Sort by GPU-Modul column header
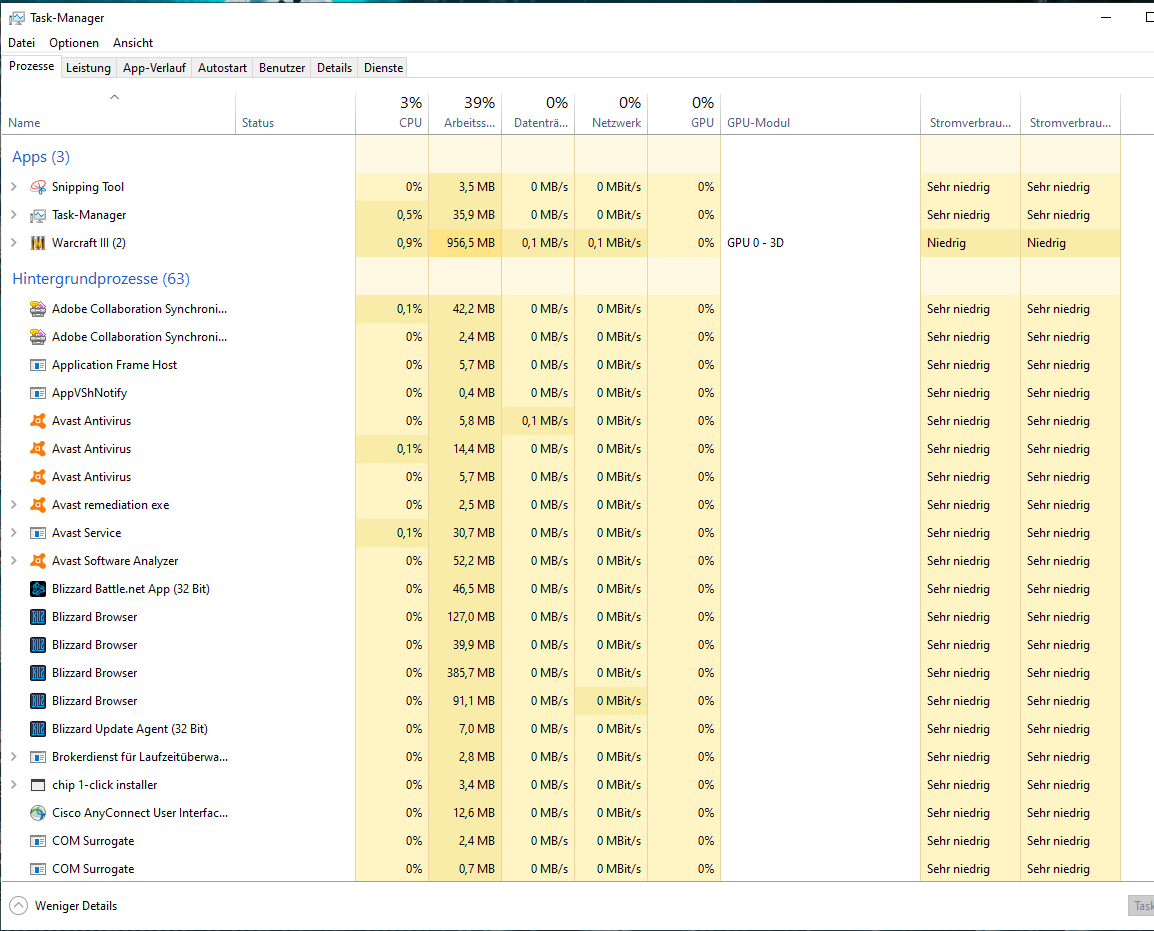The height and width of the screenshot is (931, 1154). pyautogui.click(x=820, y=114)
